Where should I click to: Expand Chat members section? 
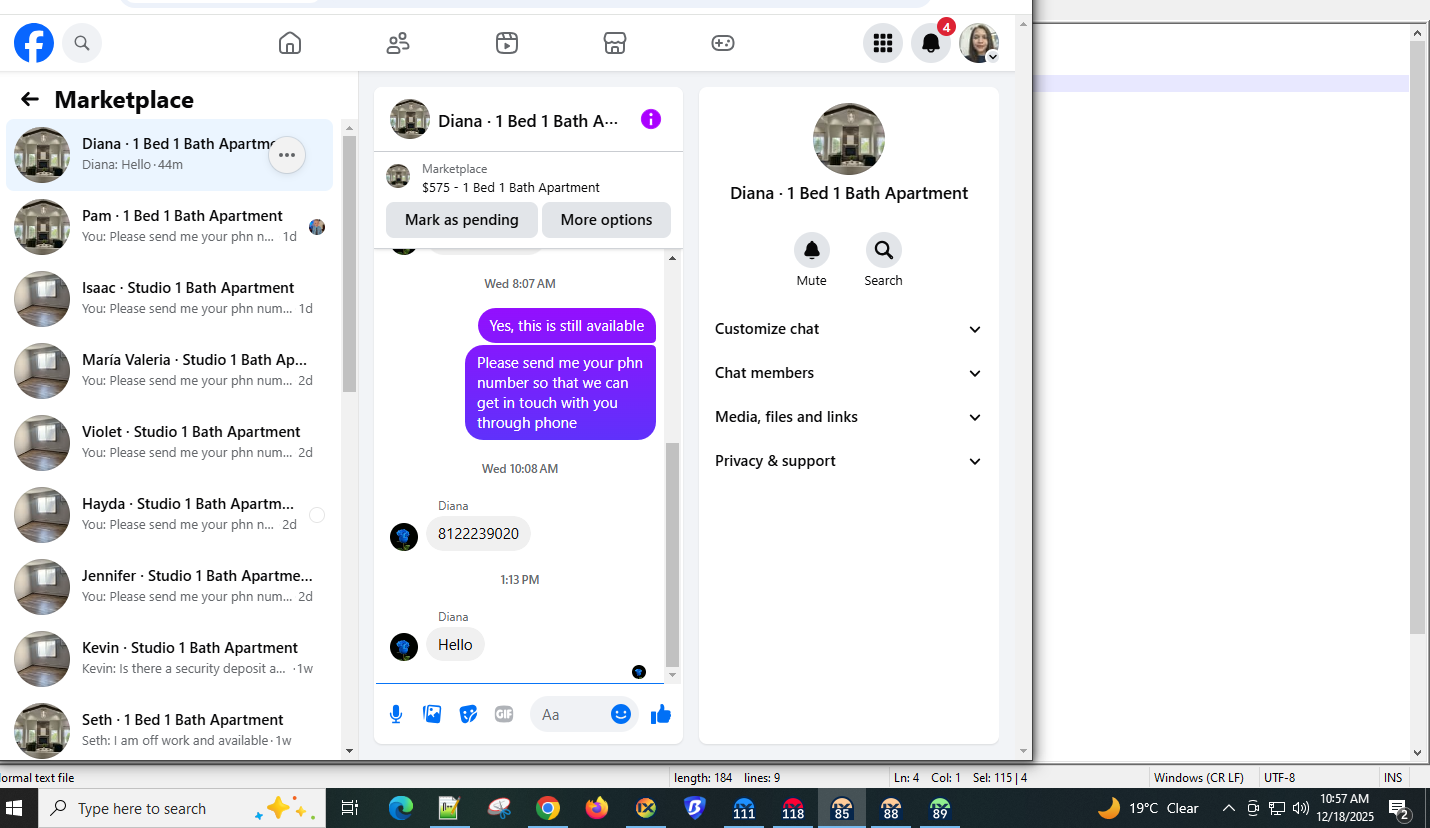coord(848,373)
